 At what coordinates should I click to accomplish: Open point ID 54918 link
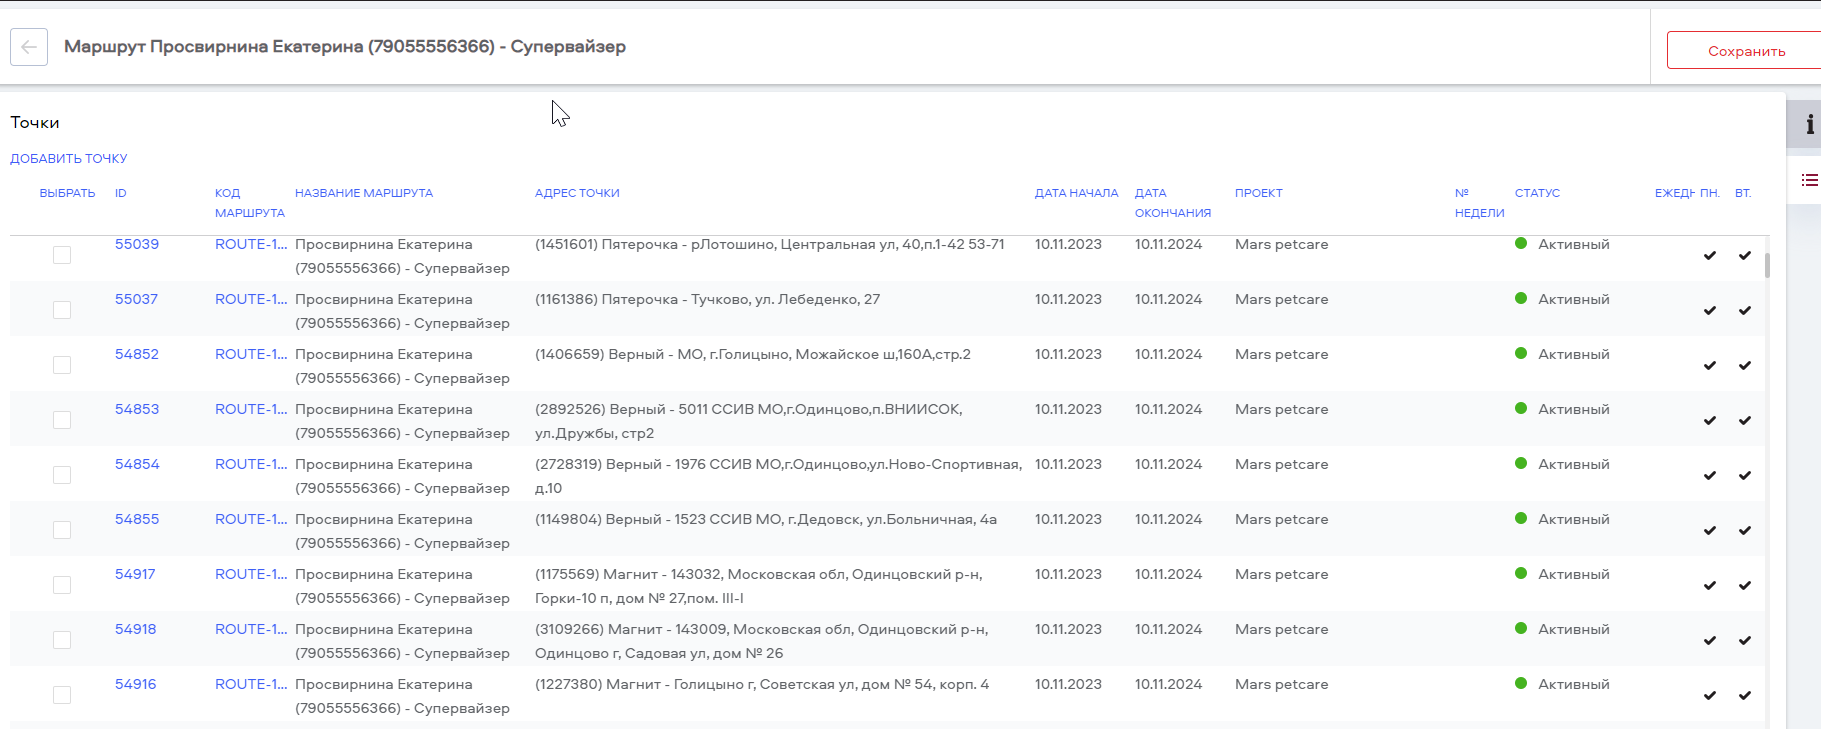pos(136,629)
